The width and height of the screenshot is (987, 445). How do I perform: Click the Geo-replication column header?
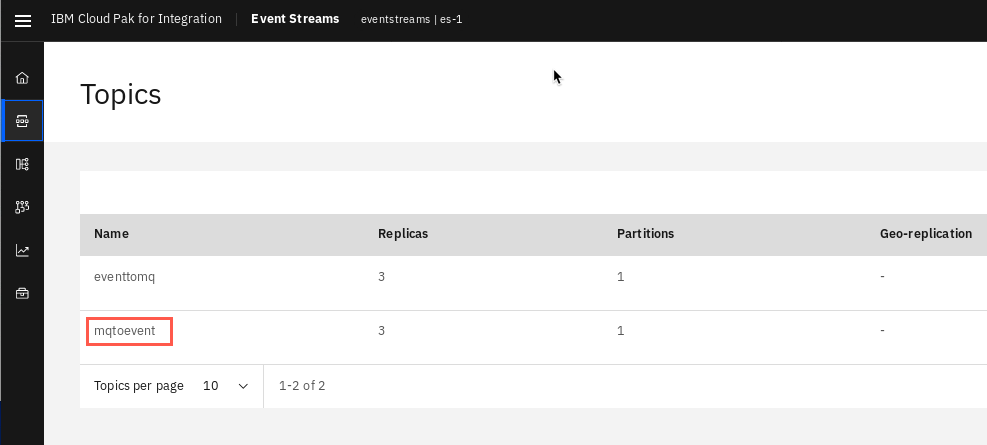(x=926, y=234)
